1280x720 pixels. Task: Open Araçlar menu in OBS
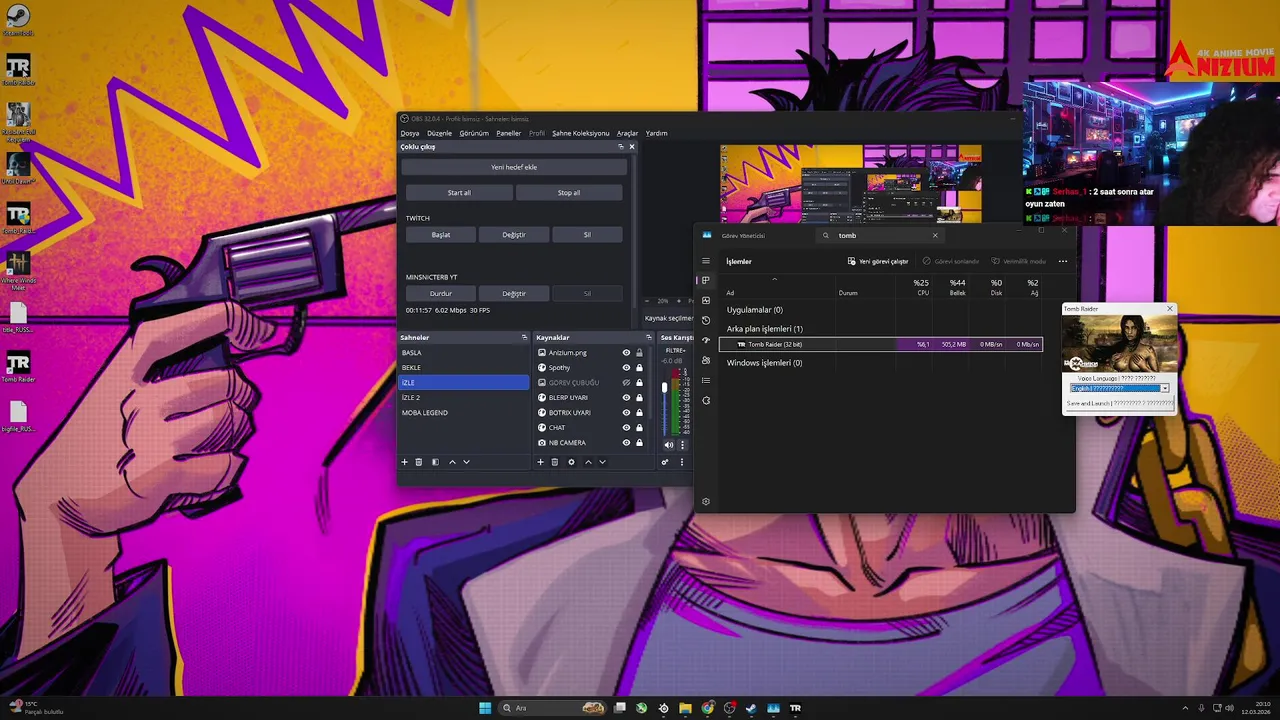coord(627,133)
